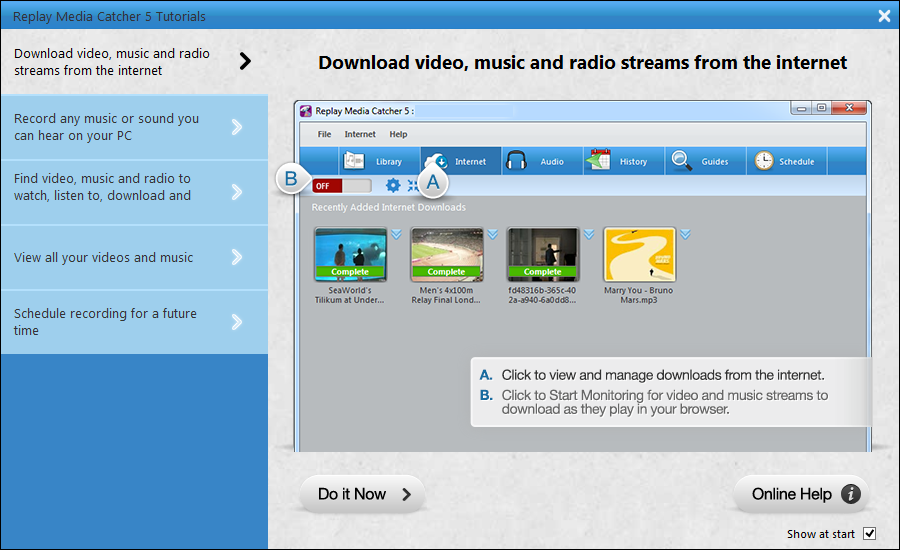The width and height of the screenshot is (900, 550).
Task: Click the Library tab label
Action: click(x=389, y=162)
